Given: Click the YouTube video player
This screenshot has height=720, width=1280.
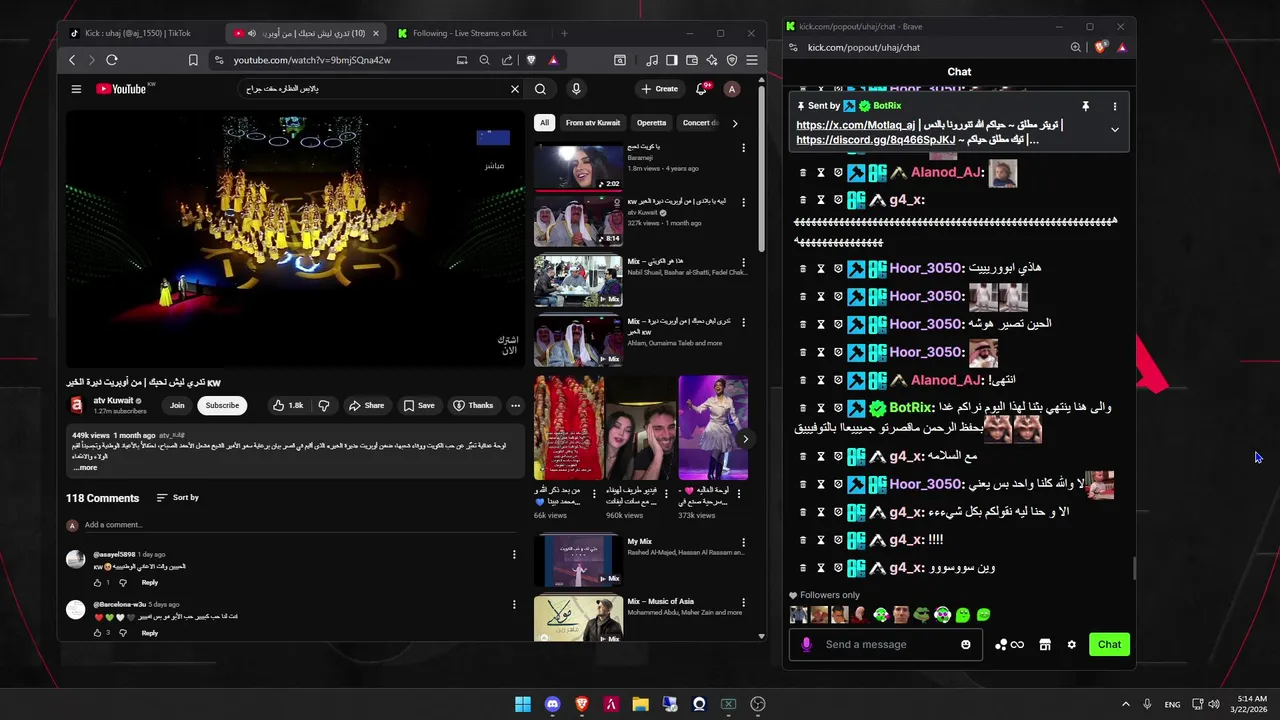Looking at the screenshot, I should 295,238.
